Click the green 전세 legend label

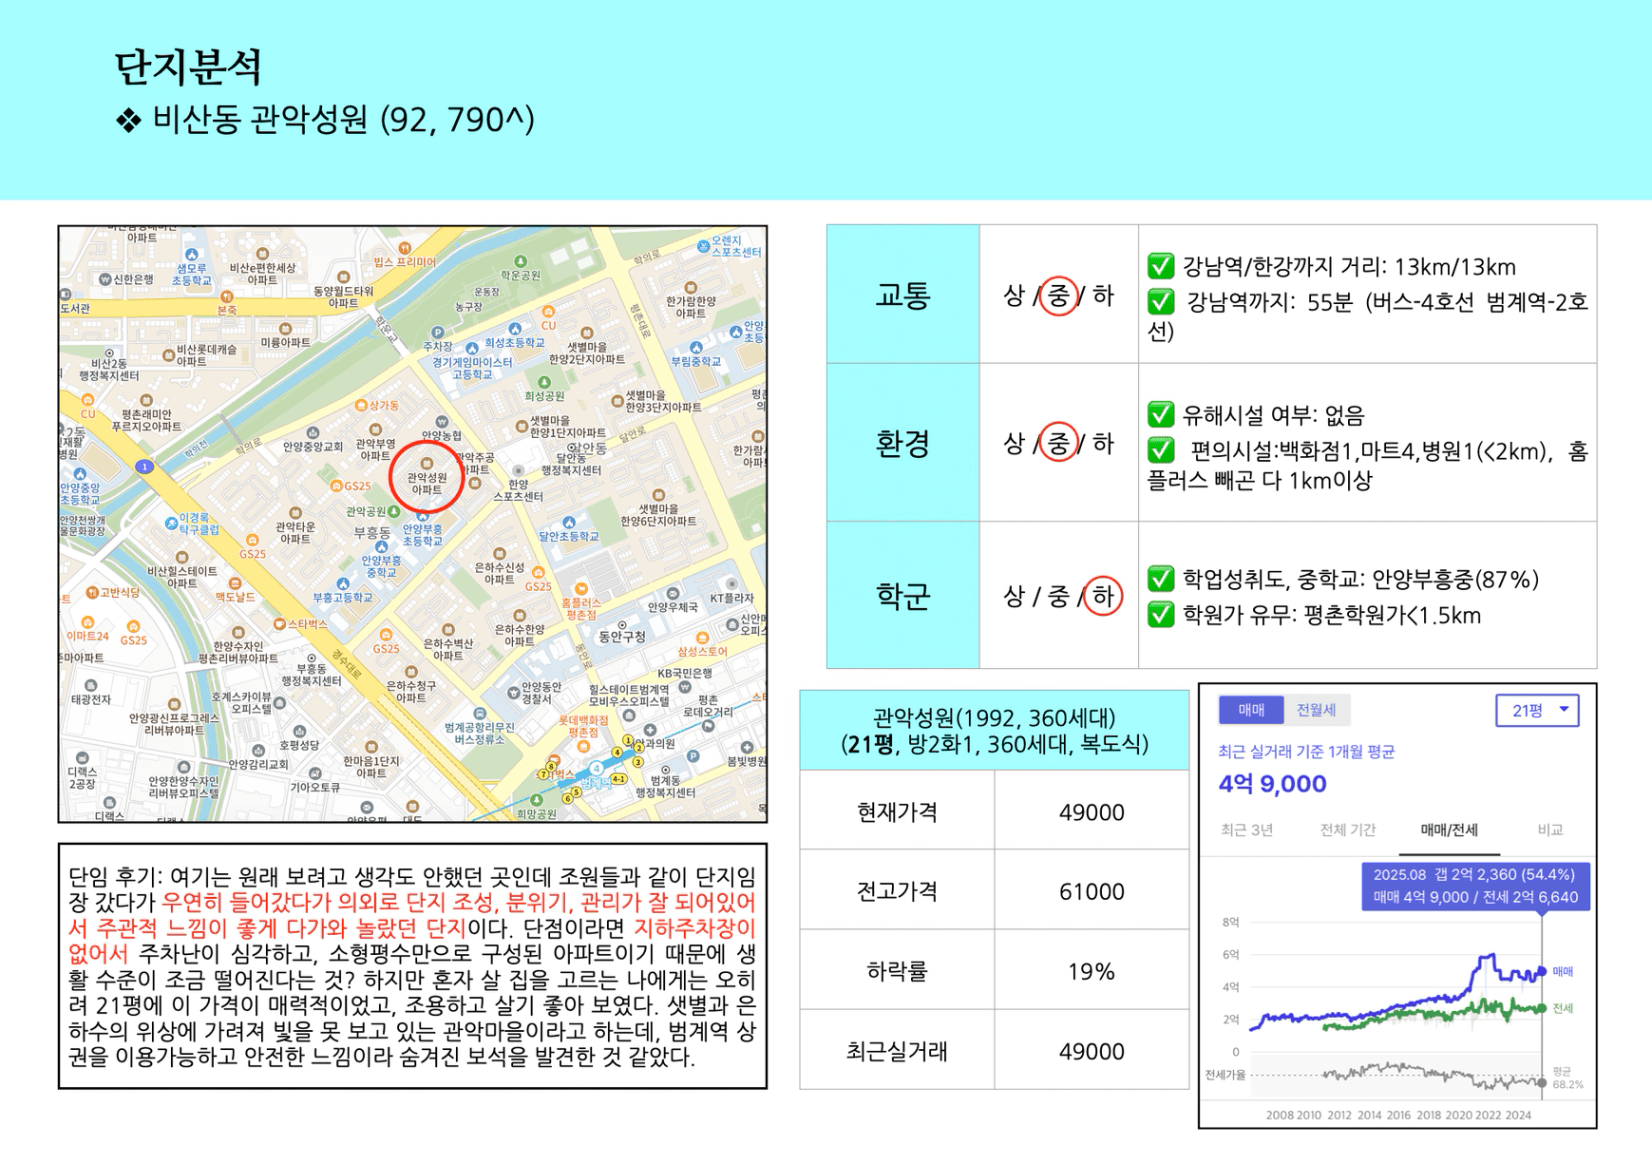(x=1562, y=1008)
